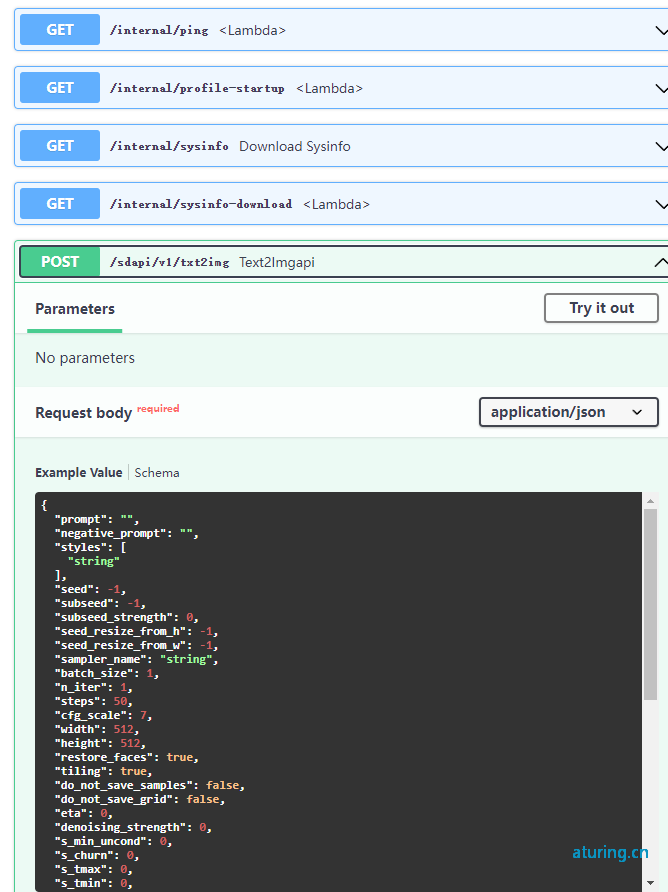The width and height of the screenshot is (668, 892).
Task: Switch to the Schema tab
Action: click(x=157, y=473)
